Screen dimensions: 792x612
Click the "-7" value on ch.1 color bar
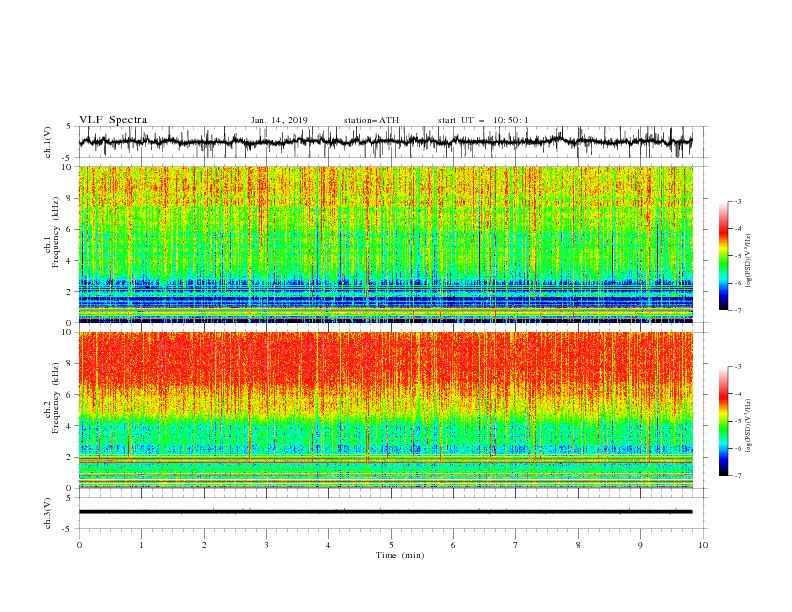coord(738,310)
